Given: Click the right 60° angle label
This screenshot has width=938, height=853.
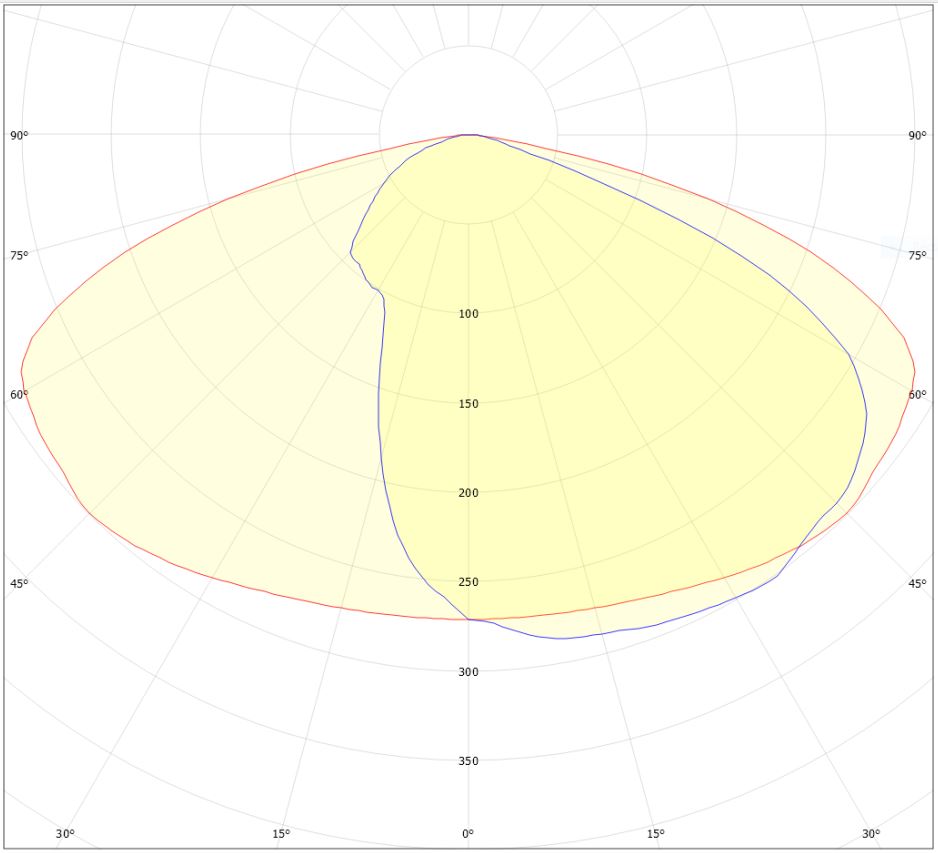Looking at the screenshot, I should [917, 395].
